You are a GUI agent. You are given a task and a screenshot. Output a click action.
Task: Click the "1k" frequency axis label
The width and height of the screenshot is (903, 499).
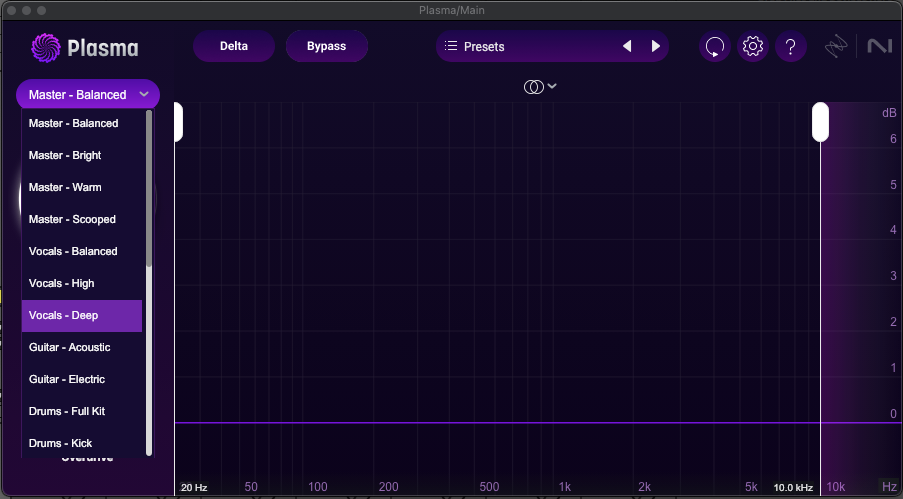pos(564,487)
